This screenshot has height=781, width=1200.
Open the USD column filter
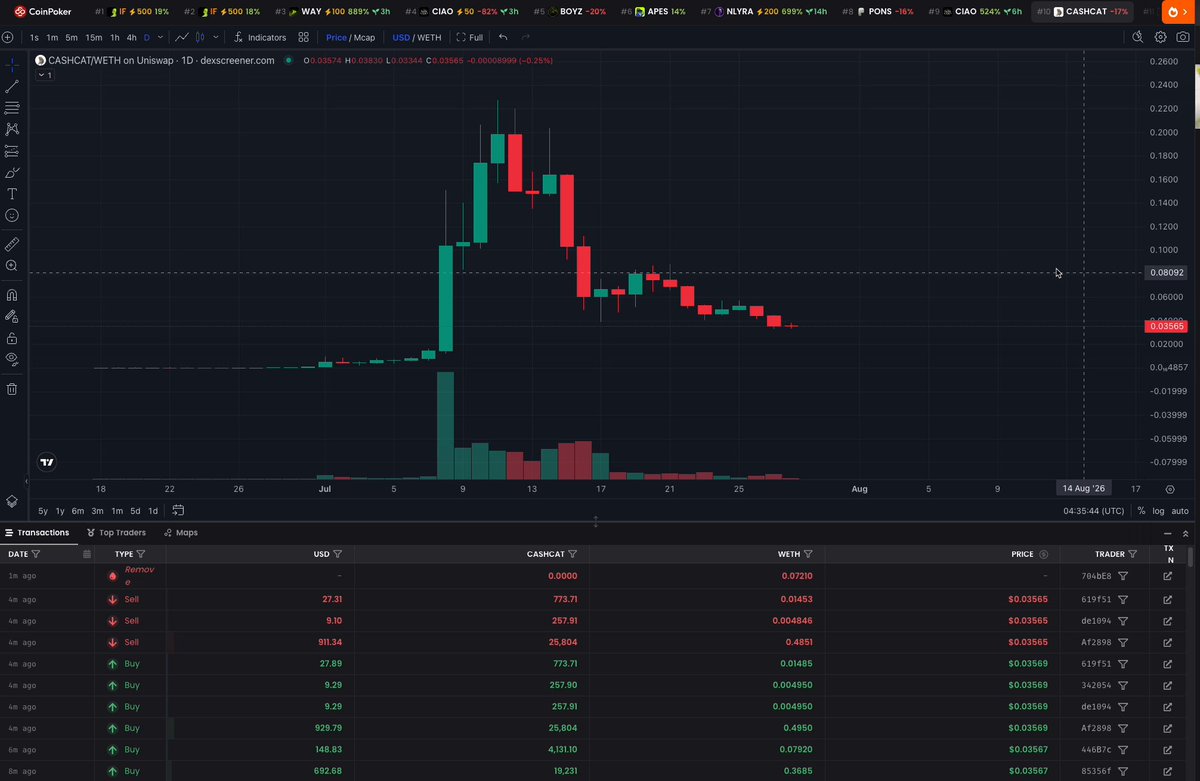[337, 554]
